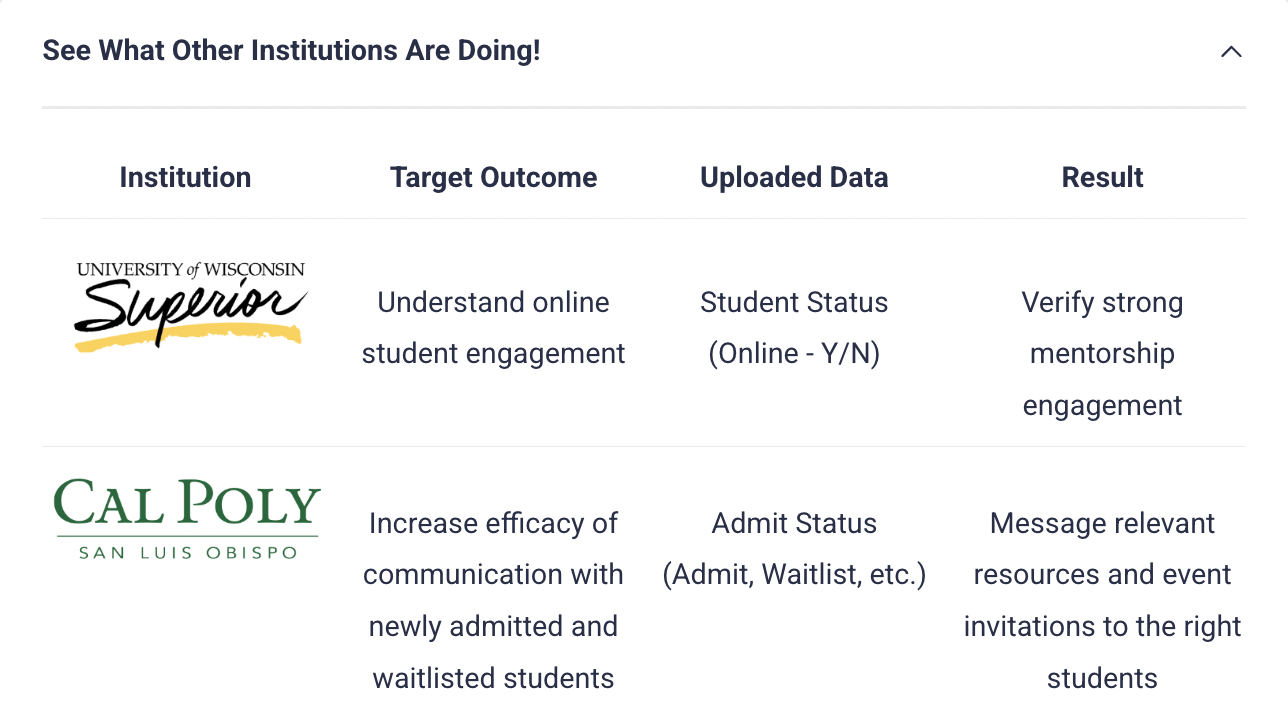
Task: Select the "Understand online student engagement" cell
Action: pos(493,328)
